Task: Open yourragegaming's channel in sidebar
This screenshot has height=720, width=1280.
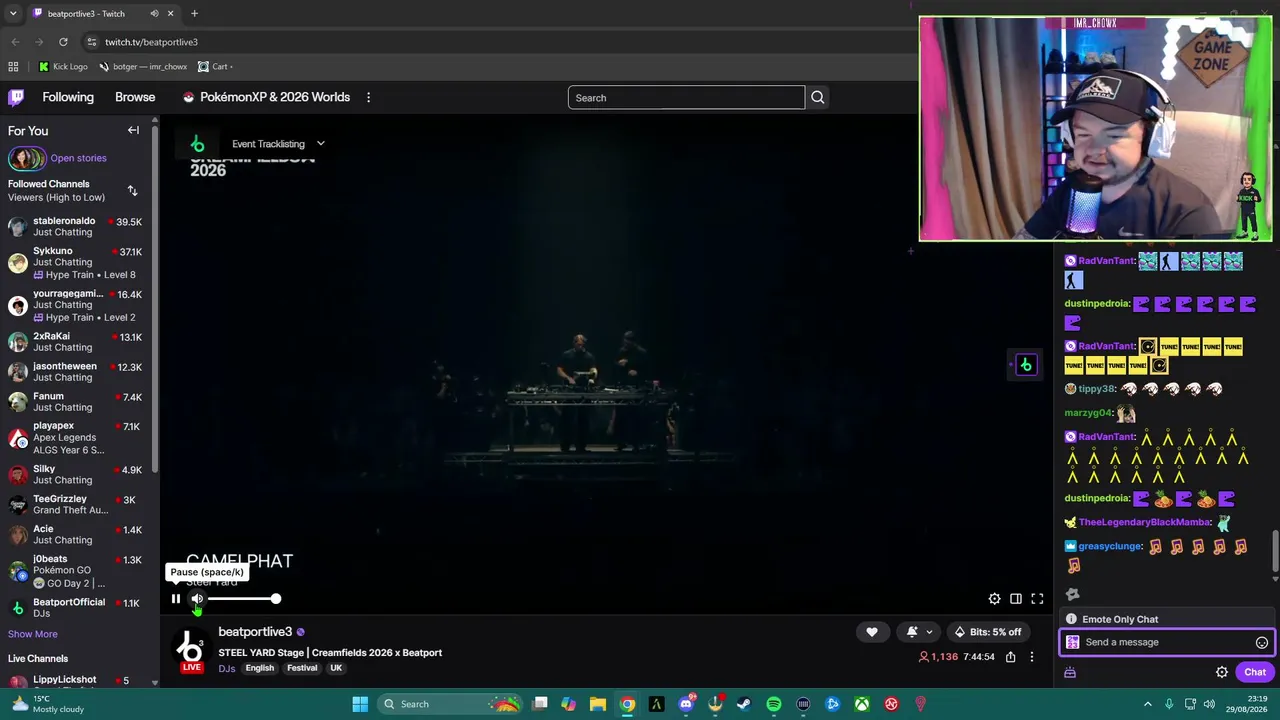Action: pyautogui.click(x=75, y=305)
